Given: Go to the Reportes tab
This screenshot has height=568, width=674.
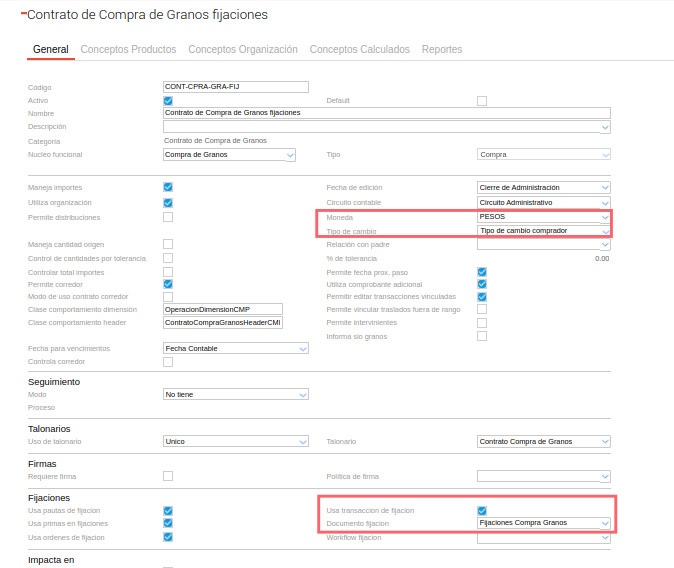Looking at the screenshot, I should (x=442, y=49).
